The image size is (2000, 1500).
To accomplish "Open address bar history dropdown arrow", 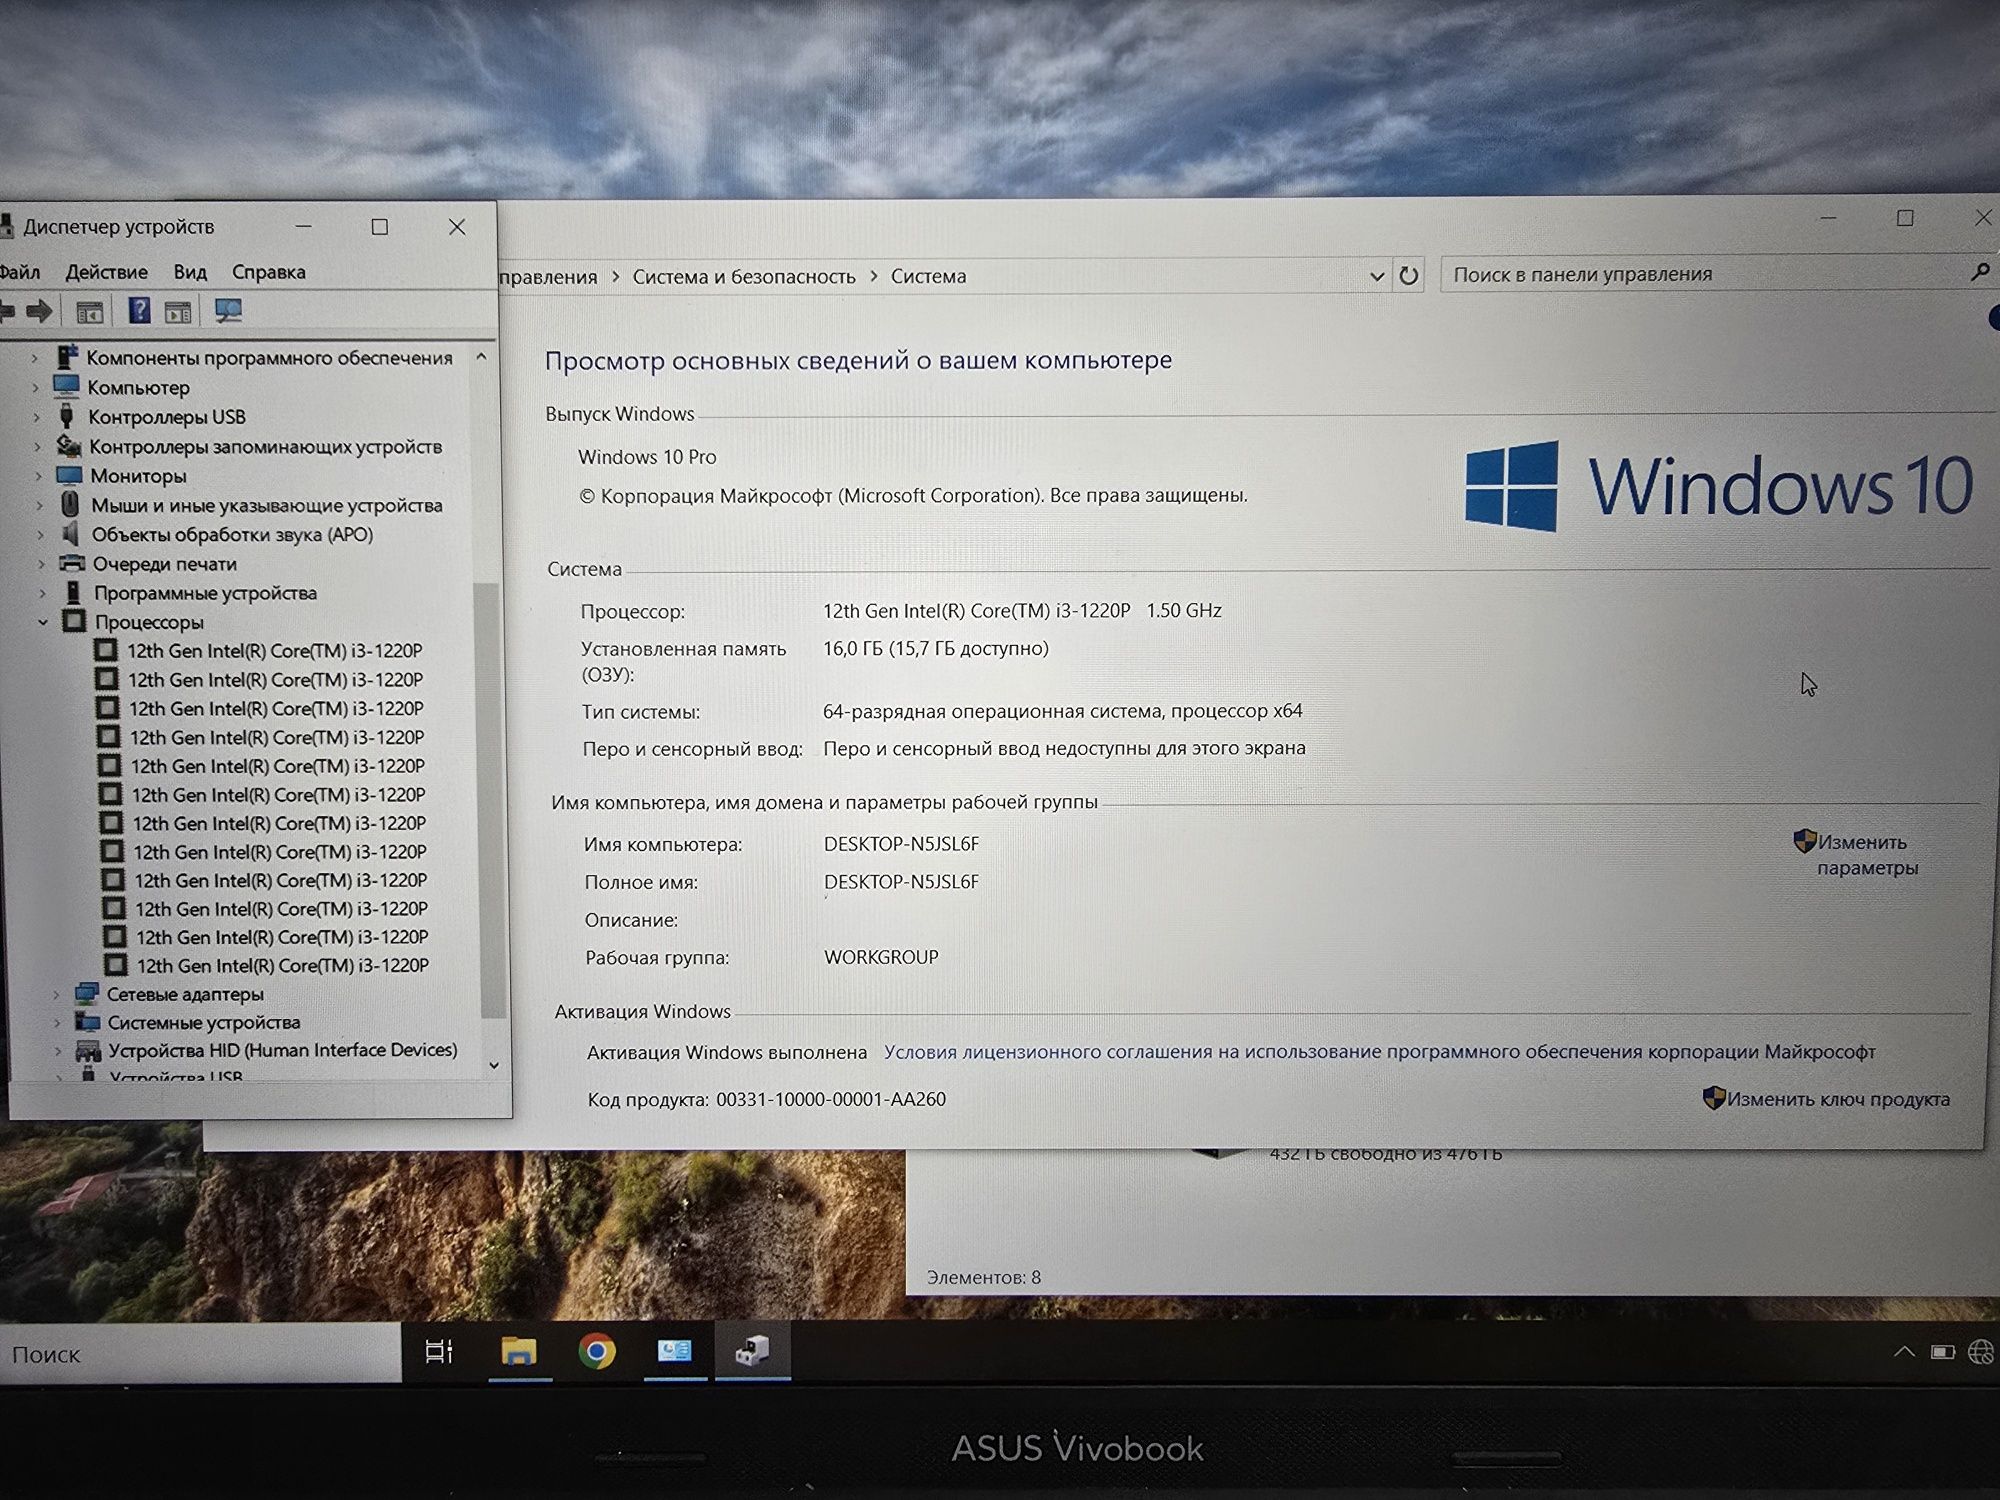I will pyautogui.click(x=1376, y=276).
